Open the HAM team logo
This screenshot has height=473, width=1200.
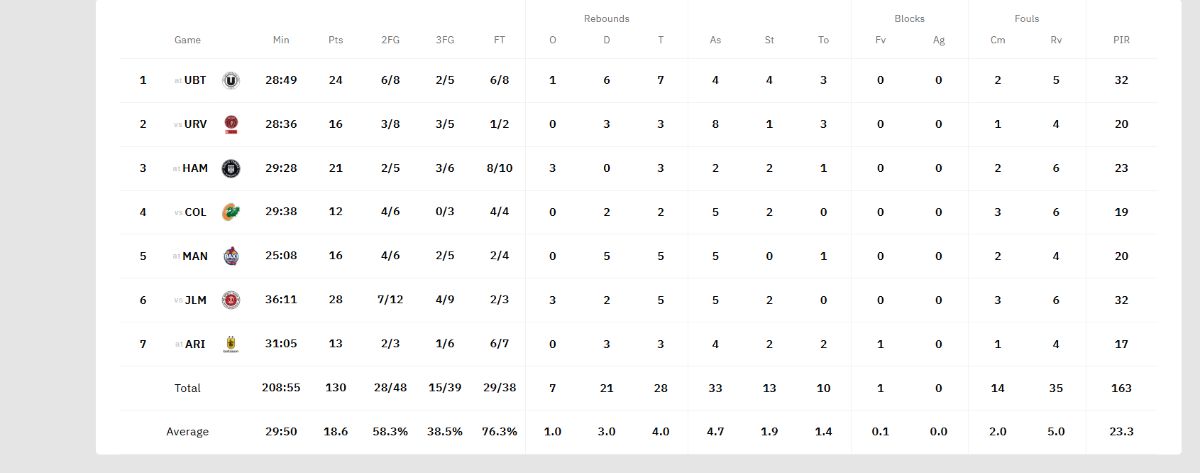231,168
